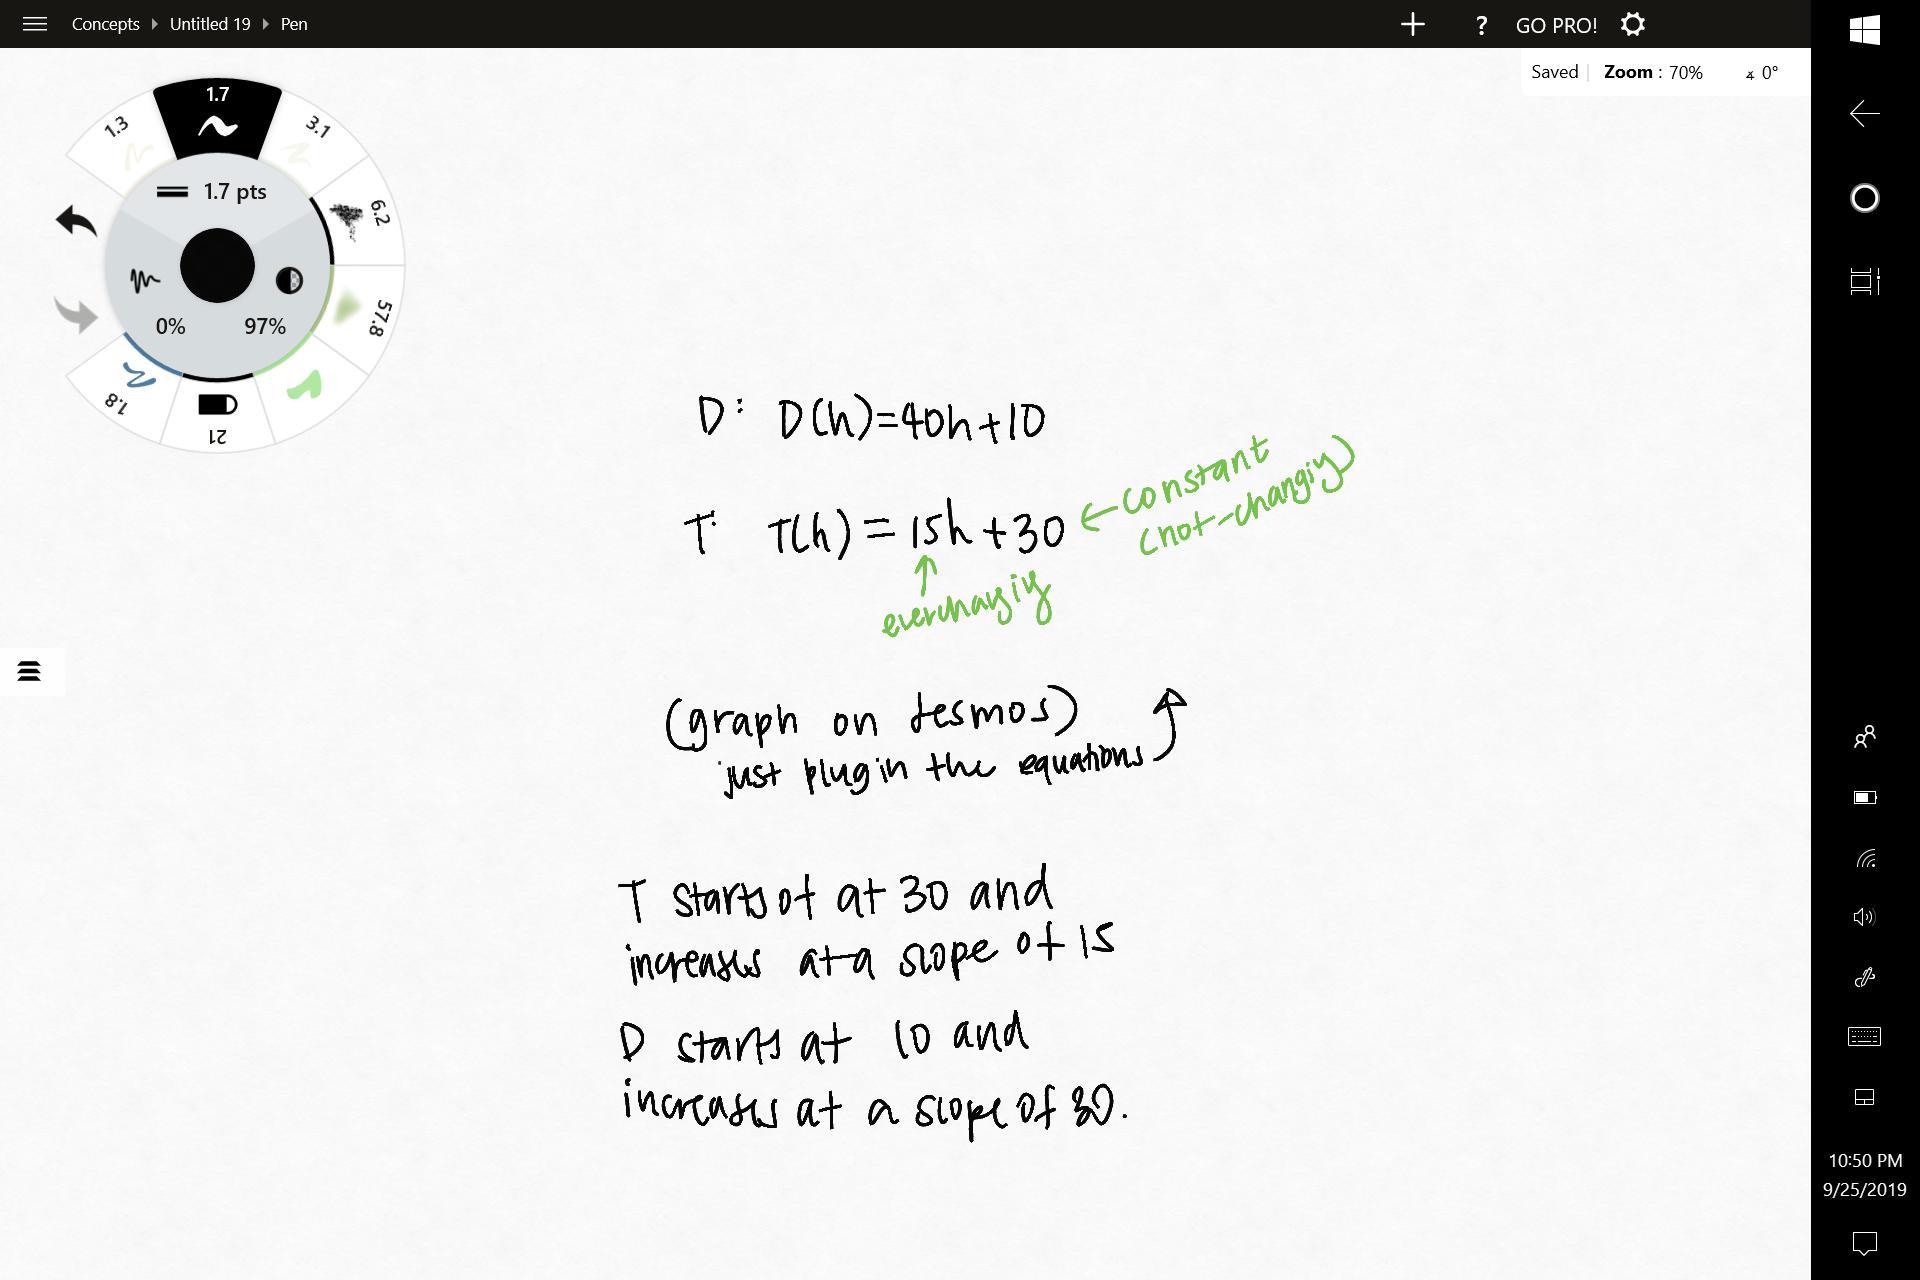Open the hamburger main menu
1920x1280 pixels.
point(35,24)
